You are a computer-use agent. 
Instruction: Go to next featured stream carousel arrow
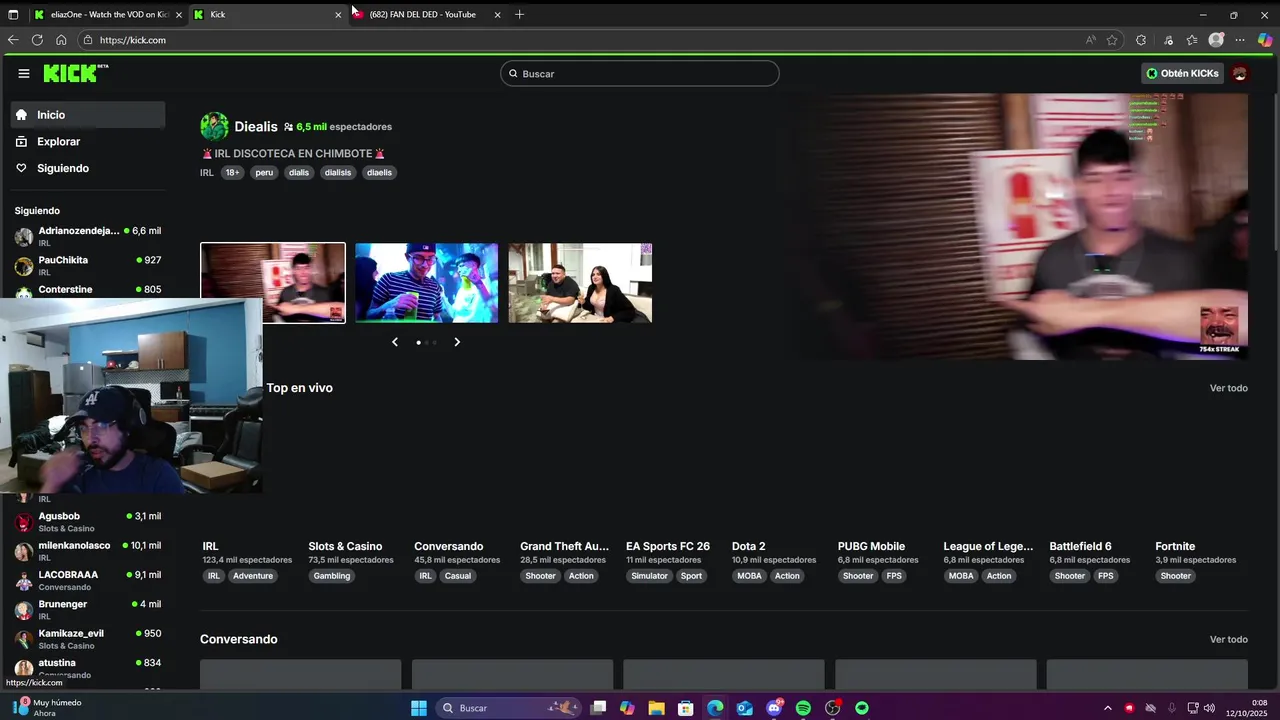point(457,342)
